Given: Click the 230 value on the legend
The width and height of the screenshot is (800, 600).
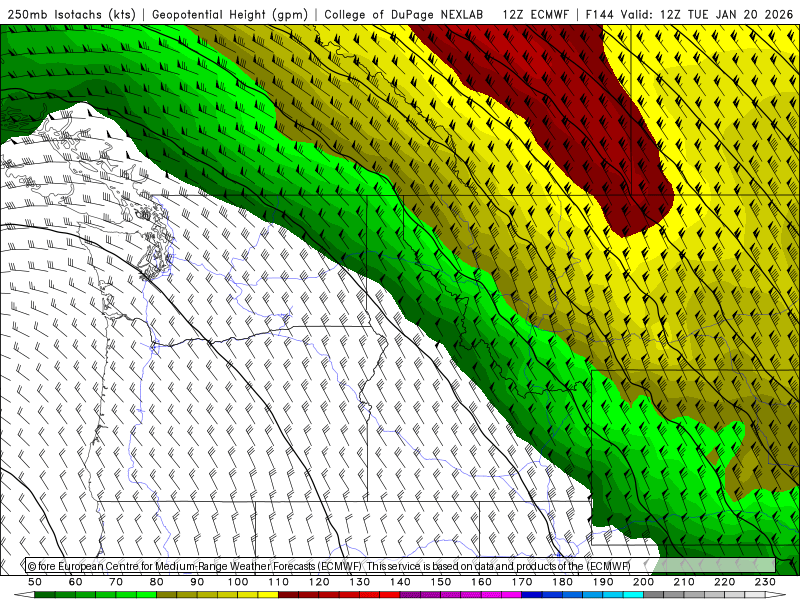Looking at the screenshot, I should [765, 582].
